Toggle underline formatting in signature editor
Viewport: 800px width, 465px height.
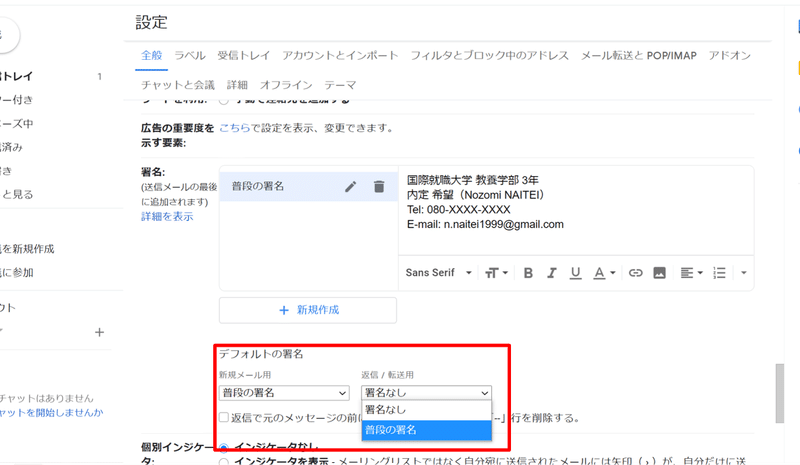point(576,273)
